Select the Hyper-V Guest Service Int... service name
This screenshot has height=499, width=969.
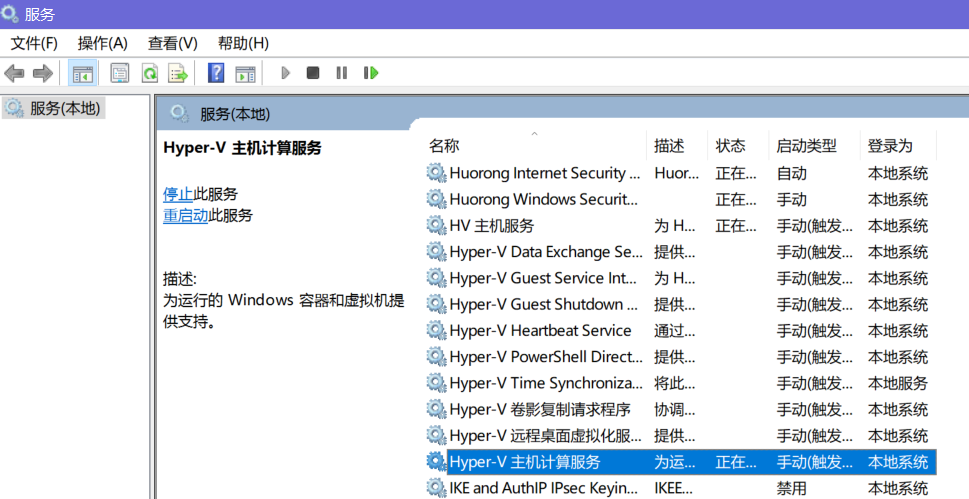click(543, 278)
